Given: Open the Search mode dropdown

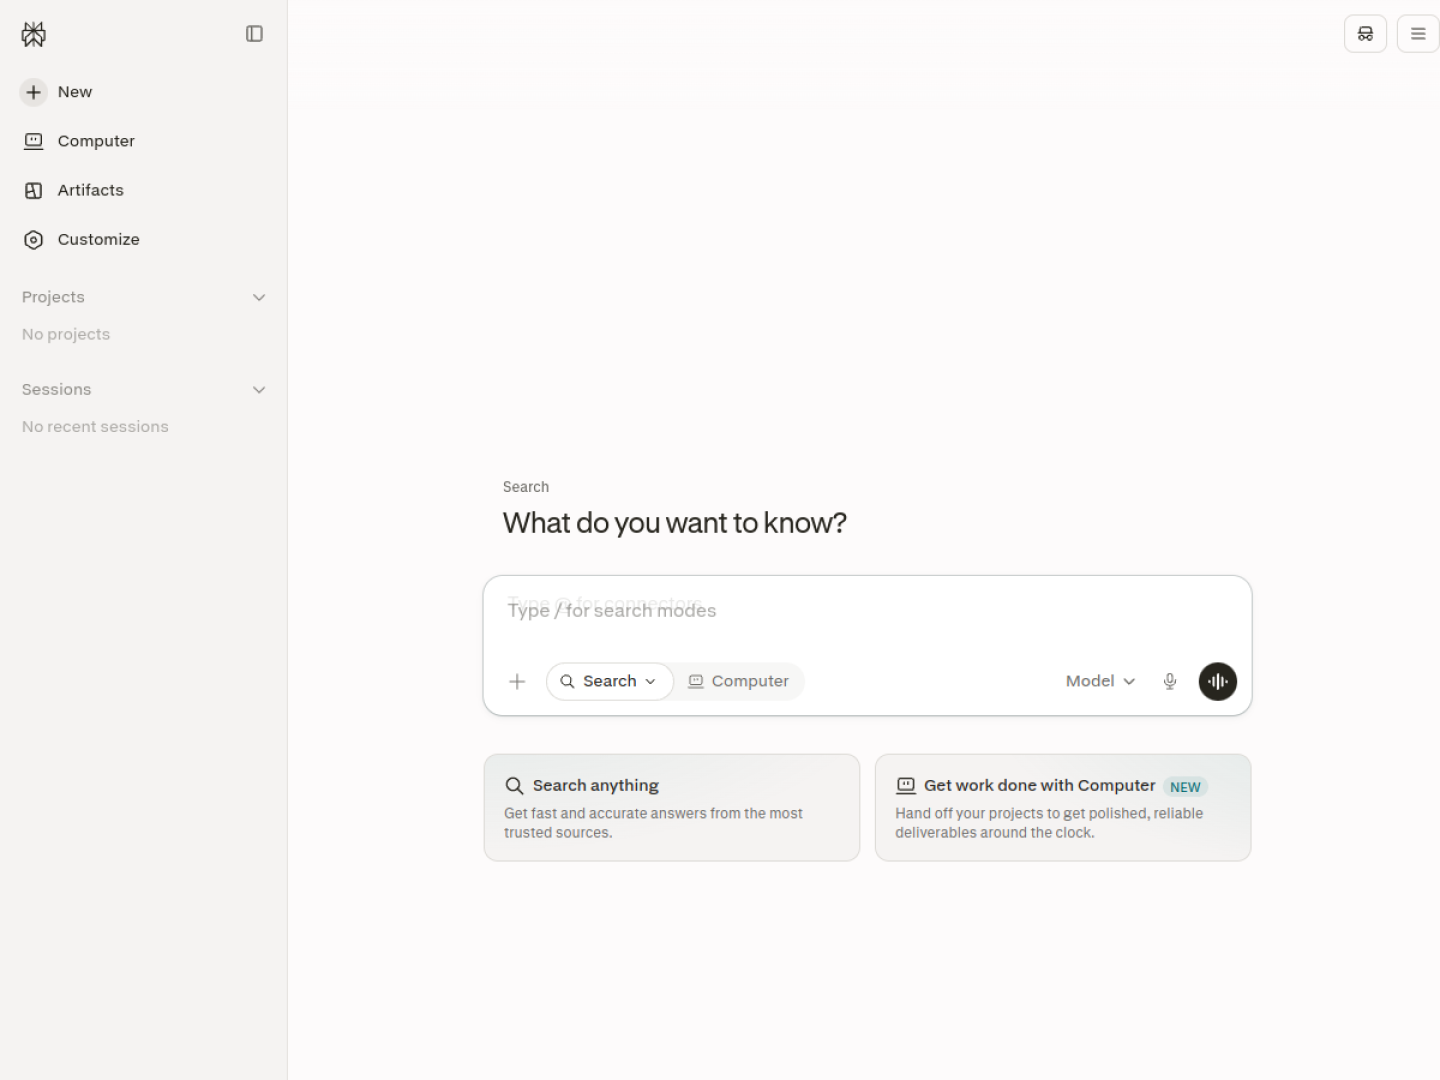Looking at the screenshot, I should [609, 681].
